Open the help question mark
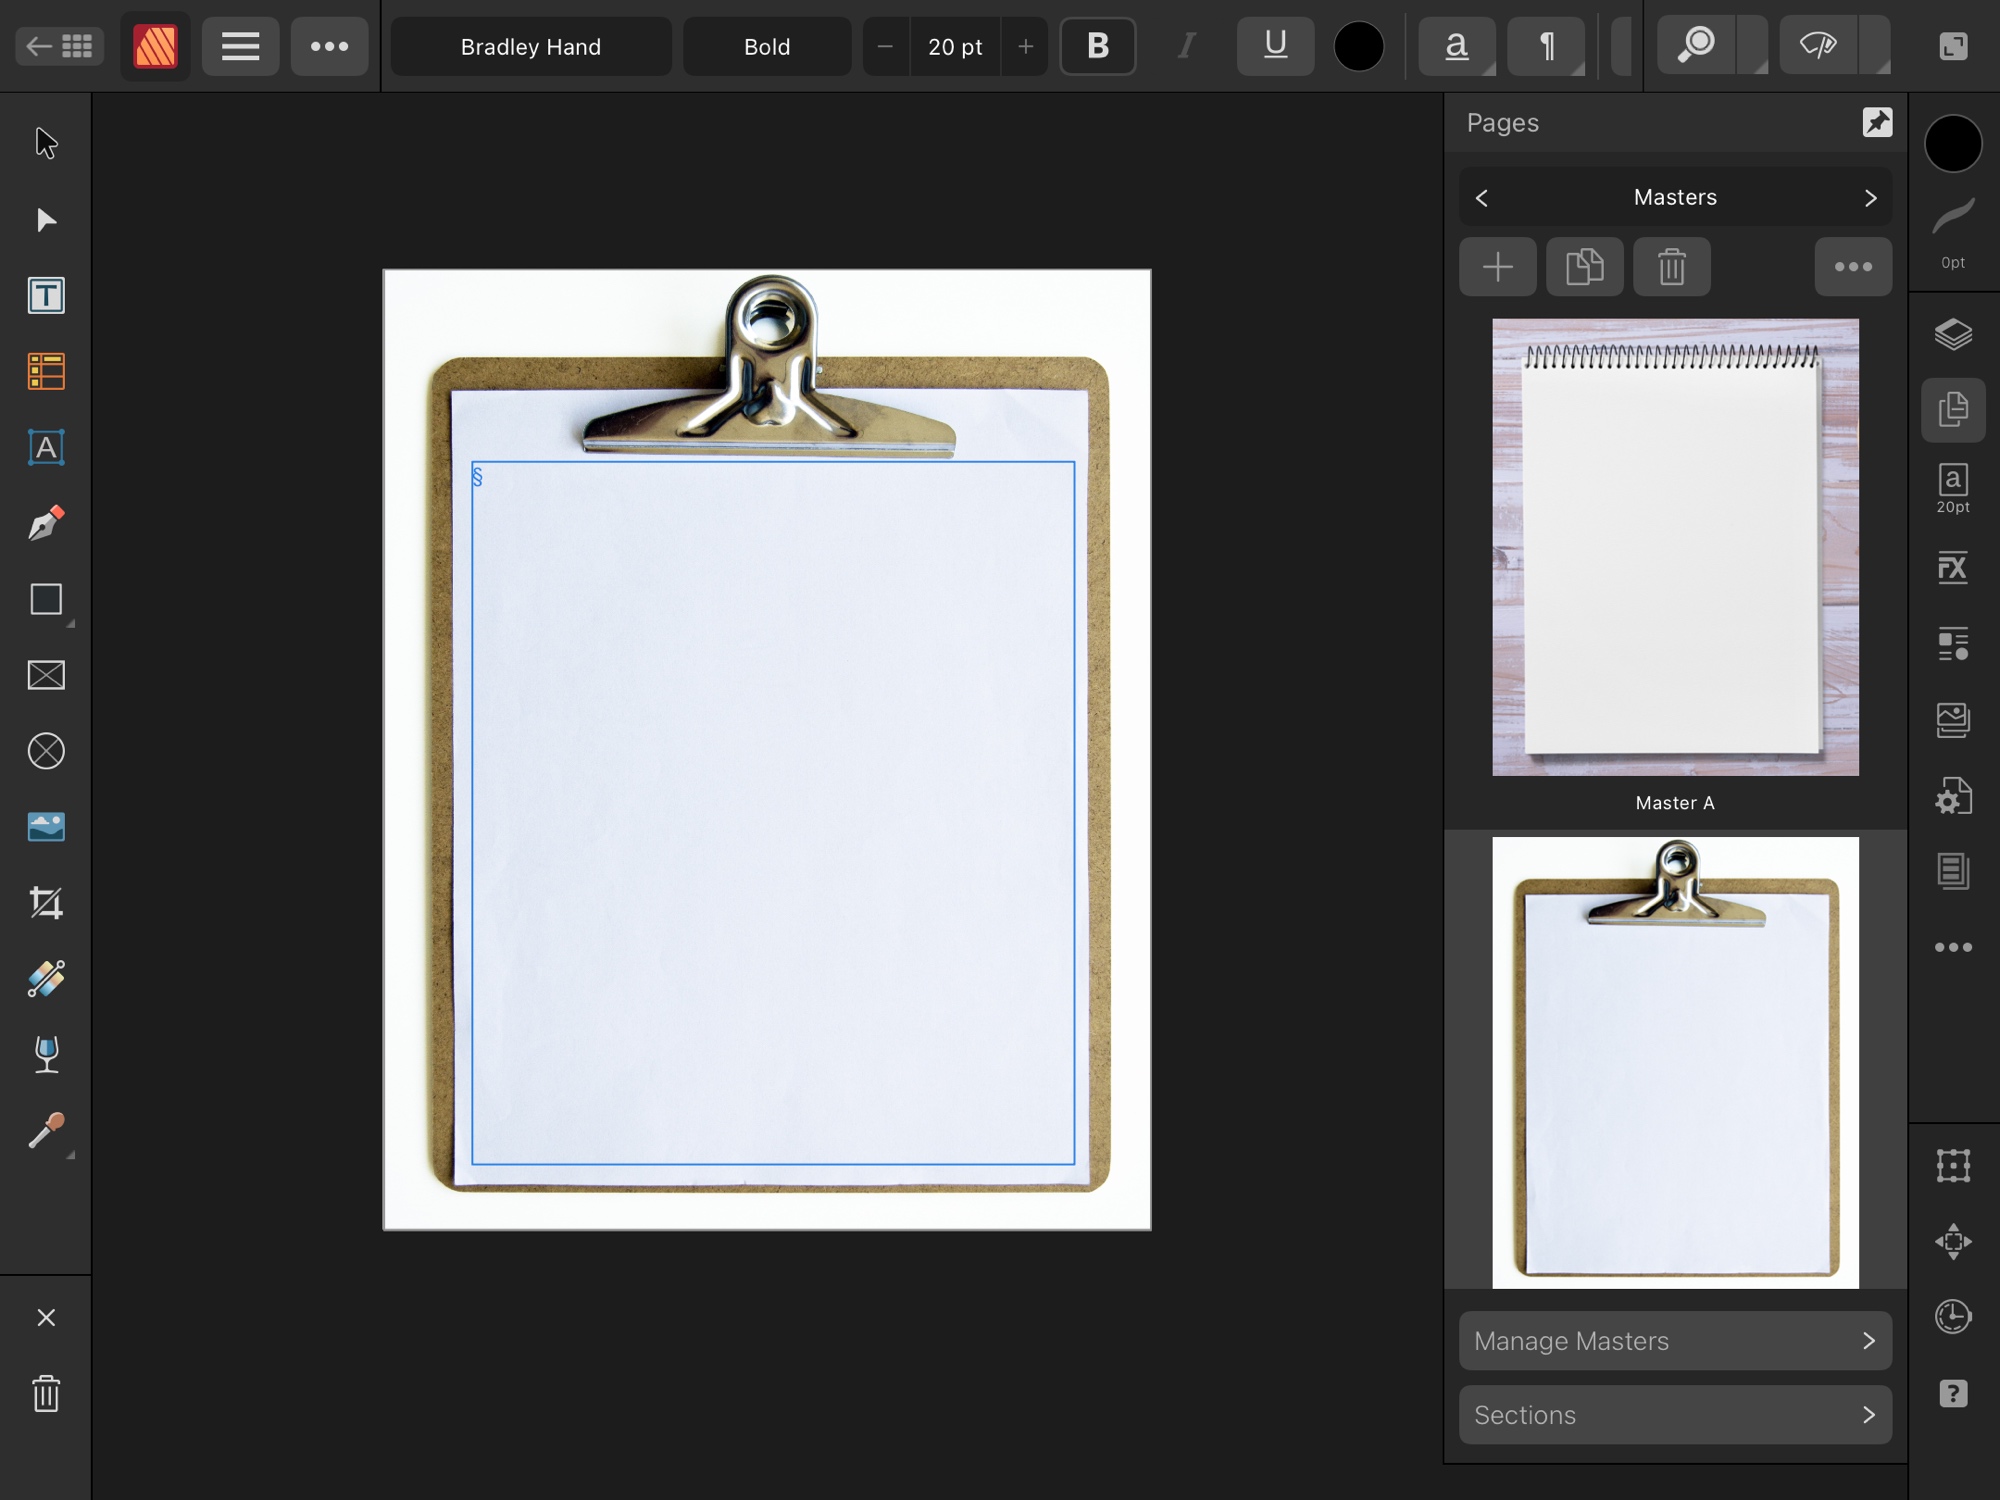This screenshot has width=2000, height=1500. 1953,1393
